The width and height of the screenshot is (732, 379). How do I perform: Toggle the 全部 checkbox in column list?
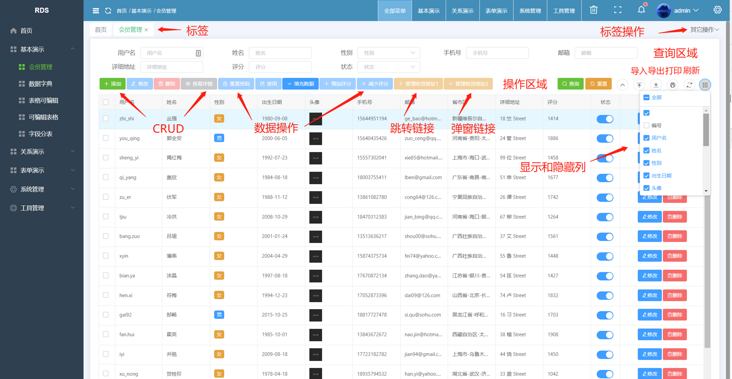[x=646, y=98]
